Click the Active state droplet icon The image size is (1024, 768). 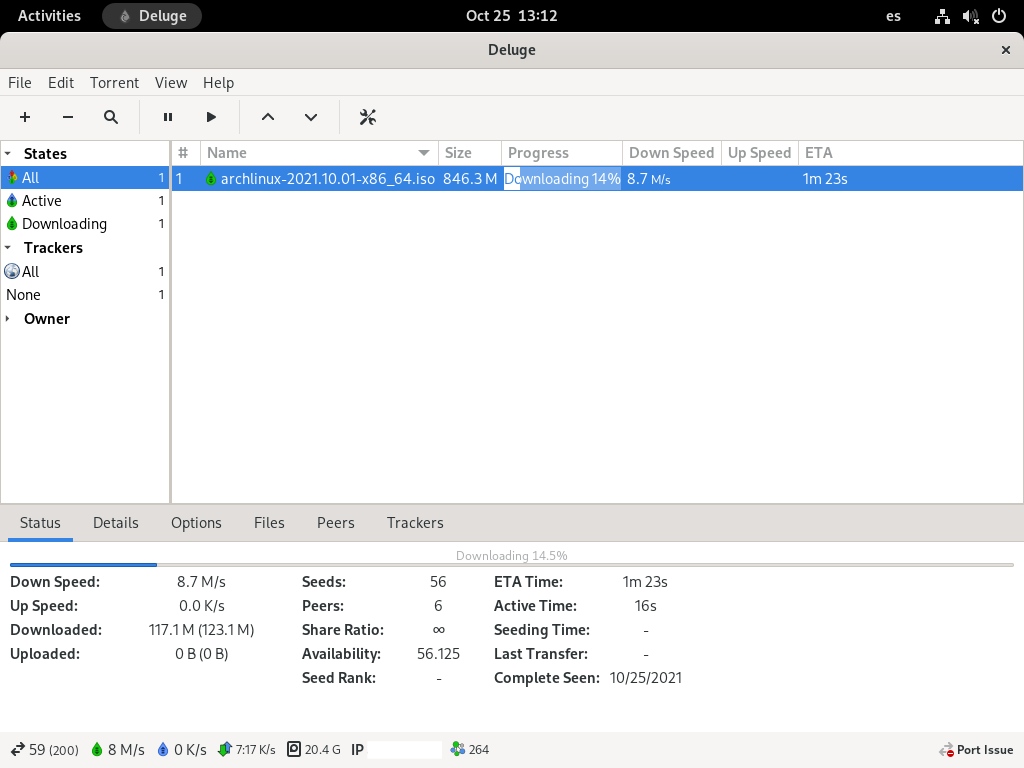click(x=12, y=200)
